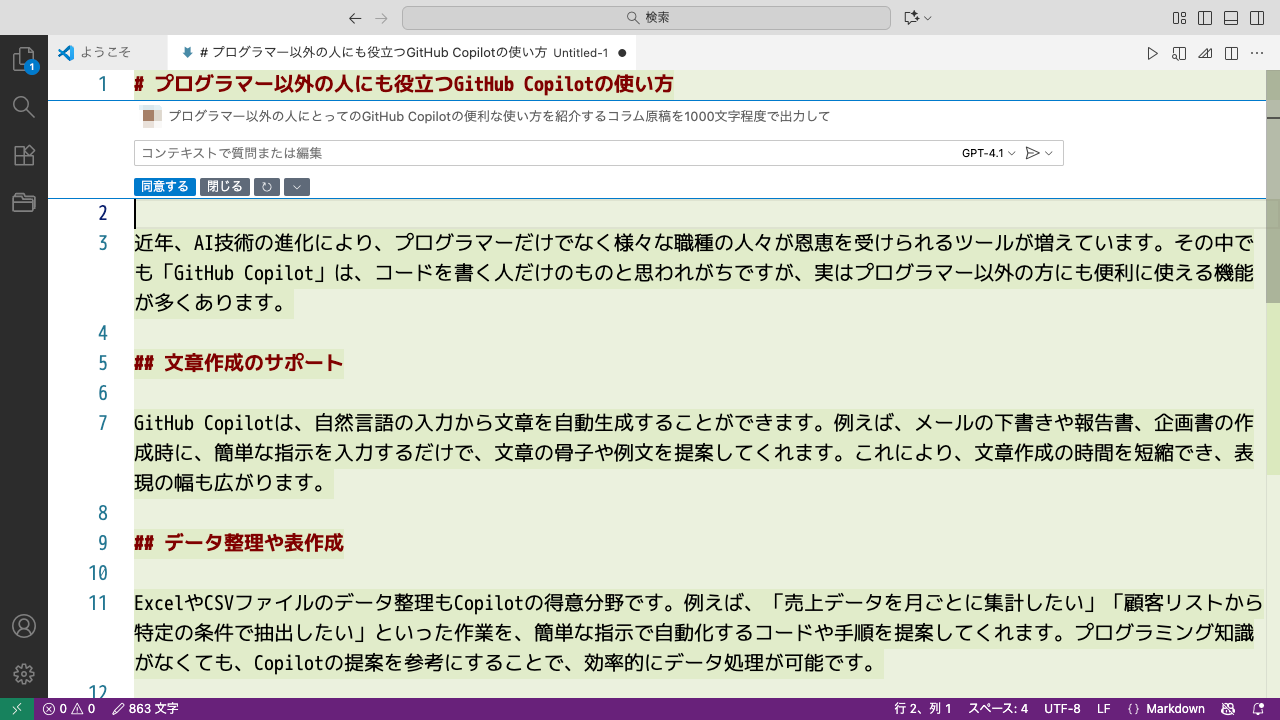Click the Run play icon in editor toolbar
This screenshot has height=720, width=1280.
pyautogui.click(x=1152, y=53)
